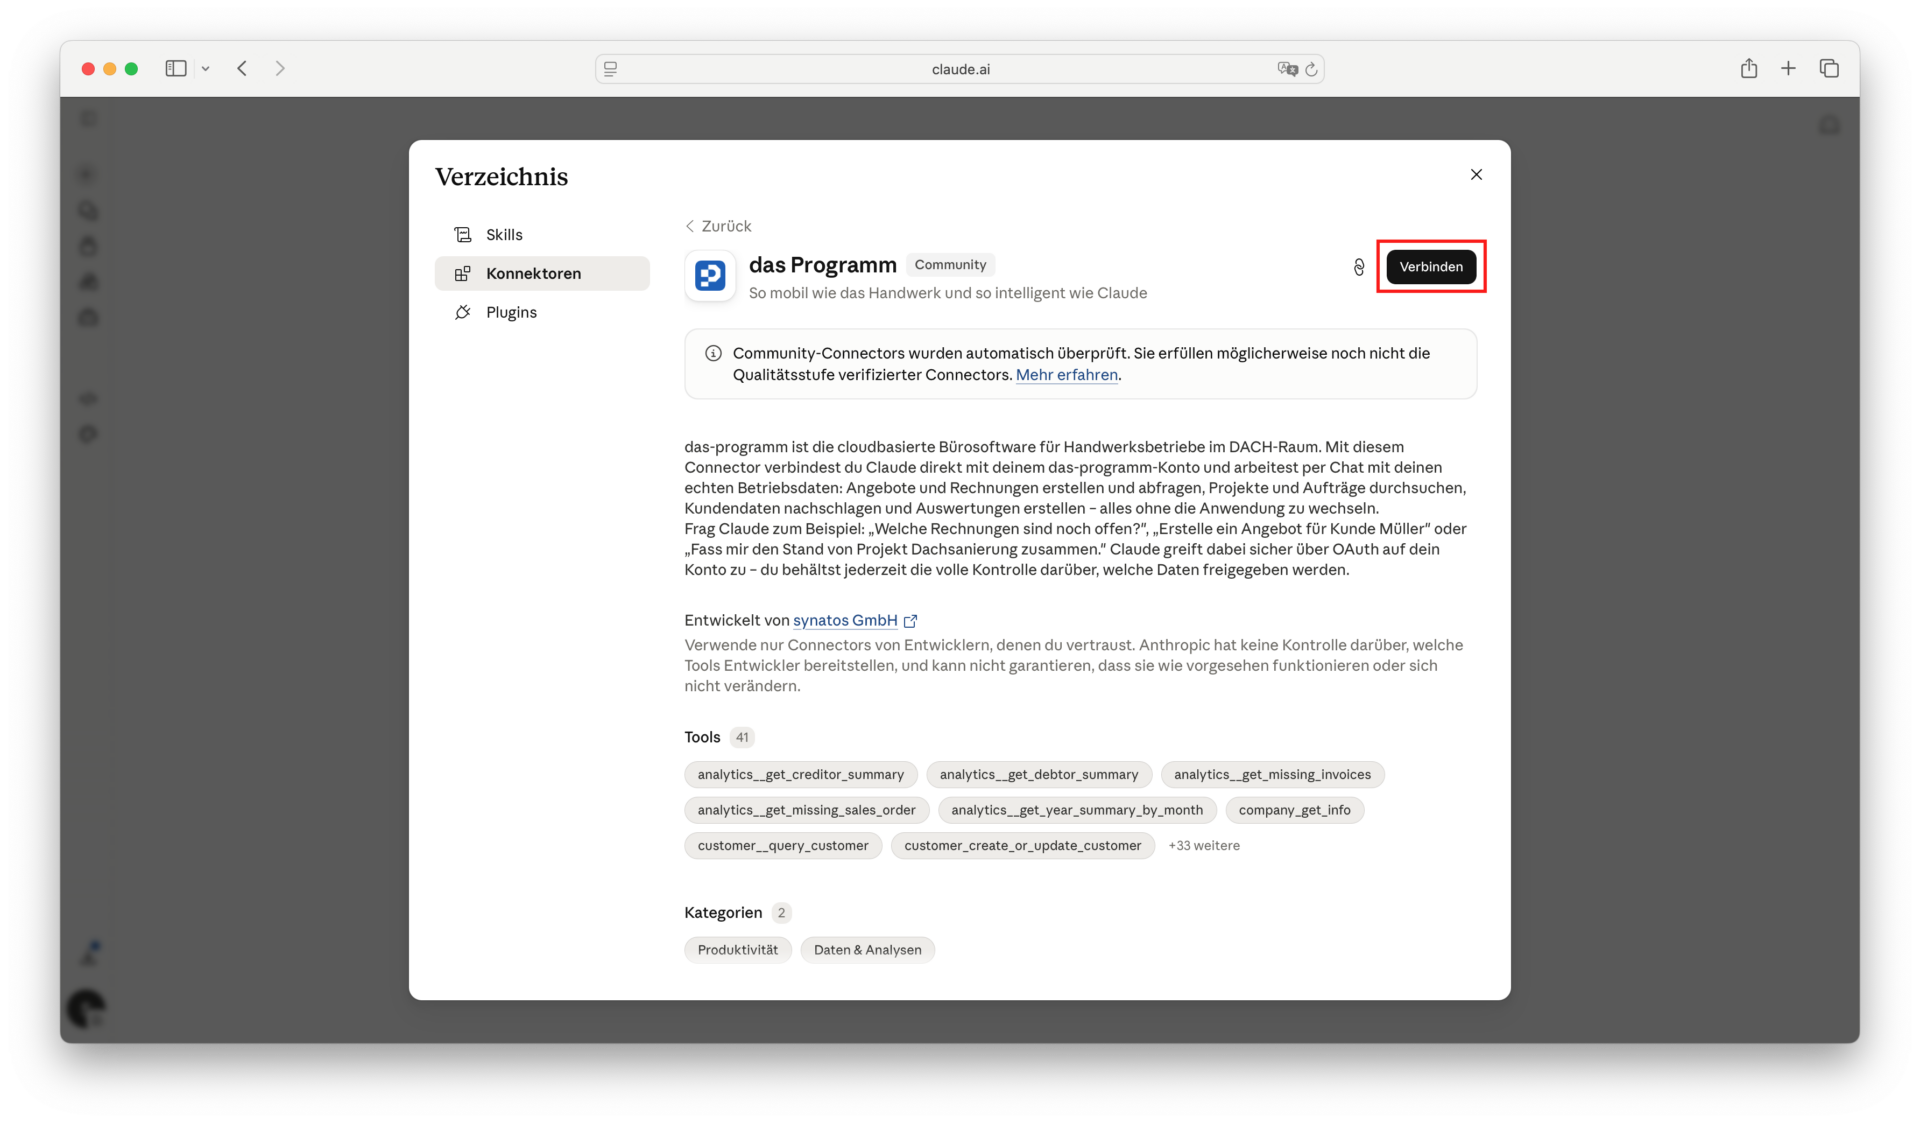Click the 'Entwickelt von' label
Viewport: 1920px width, 1123px height.
pyautogui.click(x=737, y=620)
